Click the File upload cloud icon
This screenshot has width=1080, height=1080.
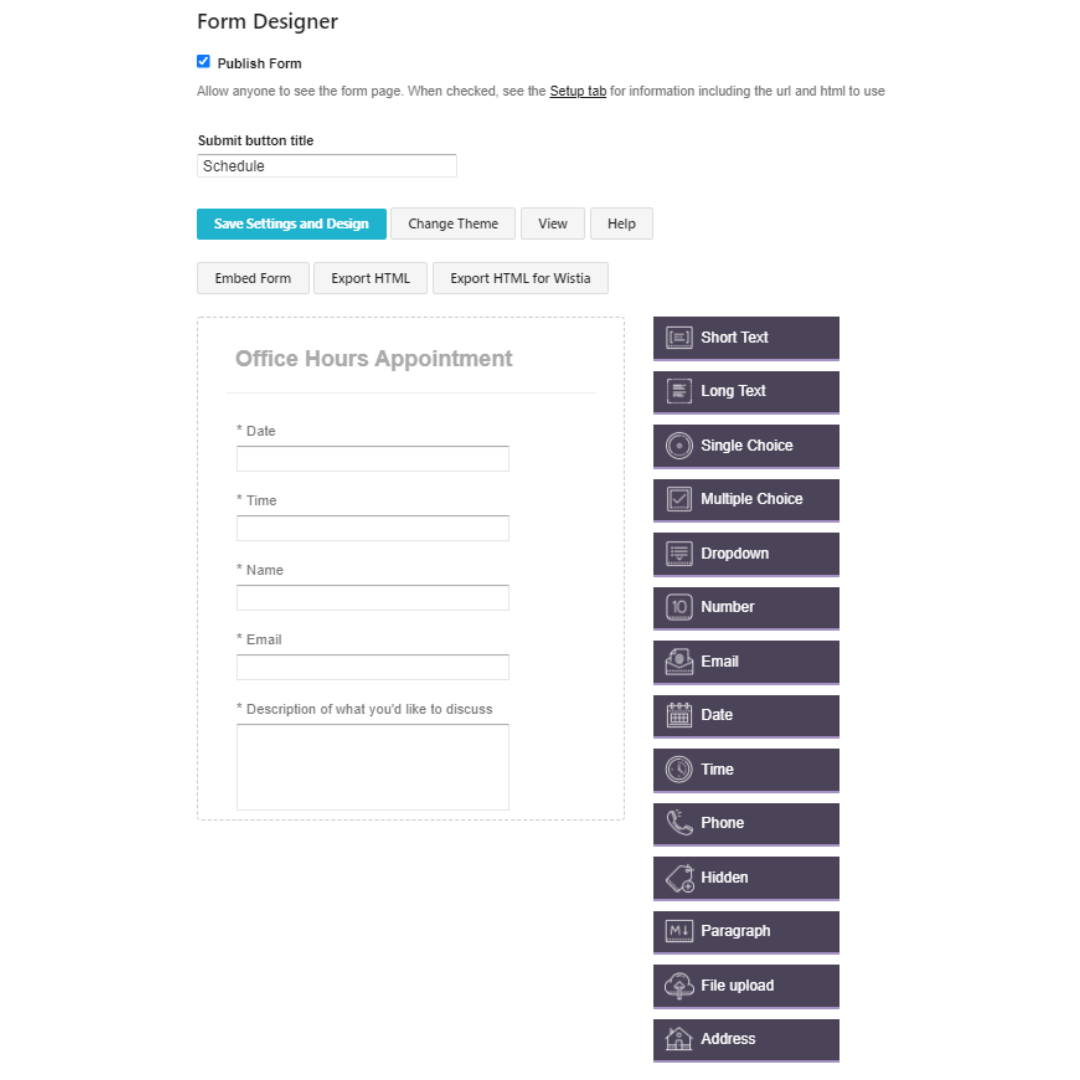click(x=678, y=986)
